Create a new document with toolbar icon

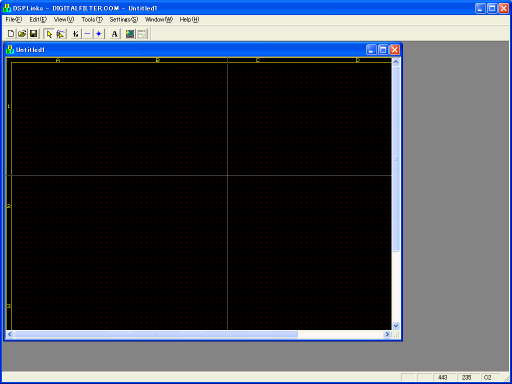coord(11,34)
